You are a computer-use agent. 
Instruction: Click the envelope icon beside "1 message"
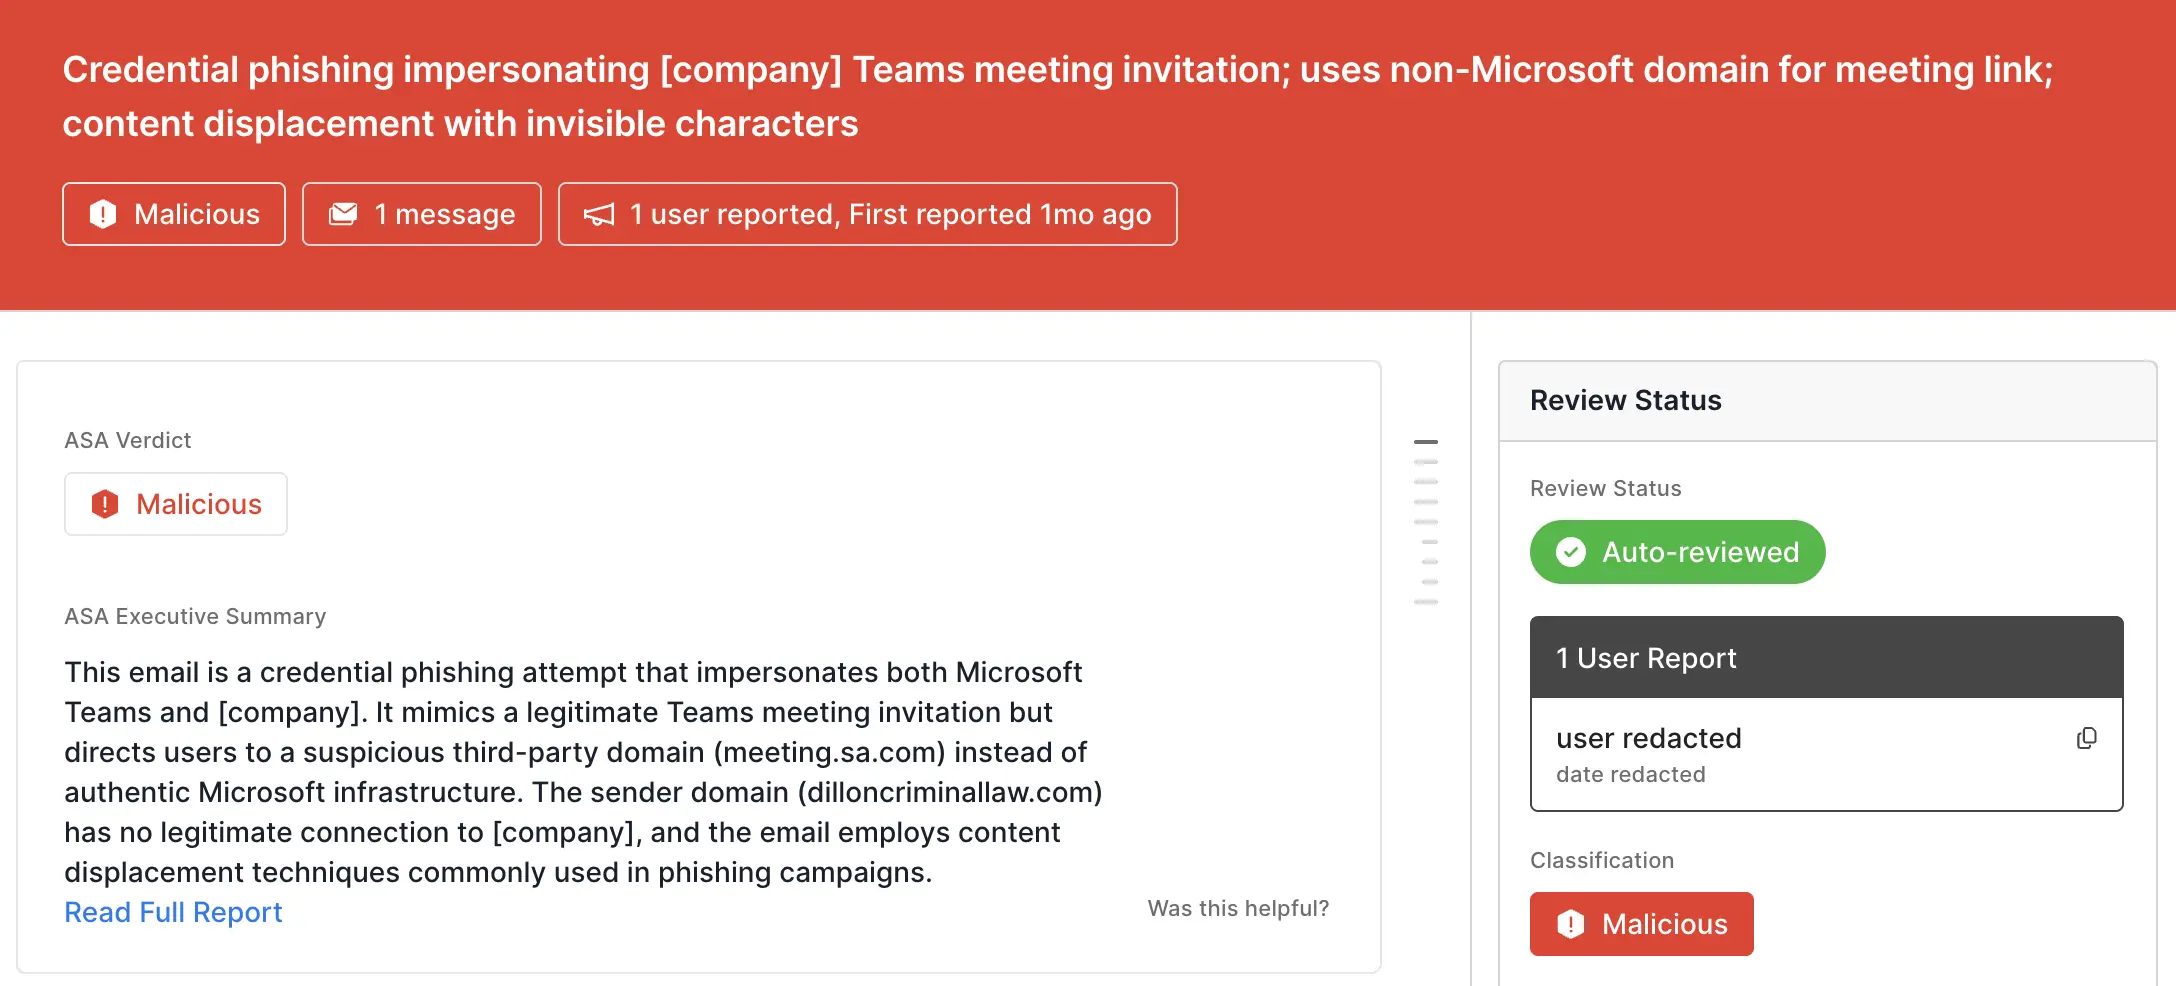point(343,214)
